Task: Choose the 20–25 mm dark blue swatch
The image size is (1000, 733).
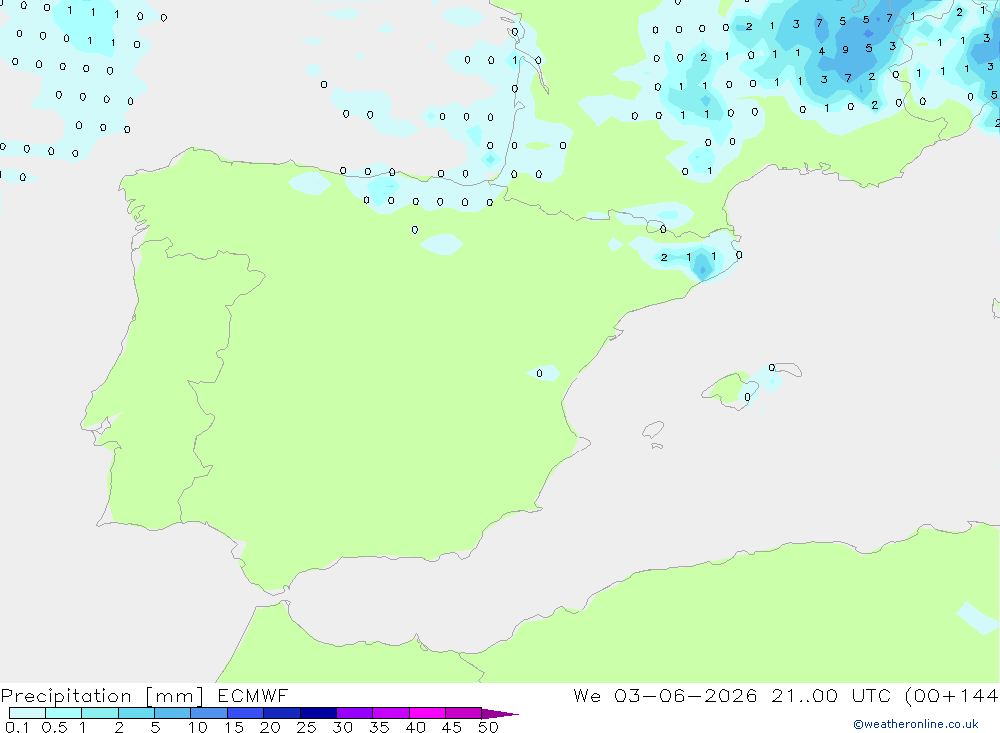Action: 281,713
